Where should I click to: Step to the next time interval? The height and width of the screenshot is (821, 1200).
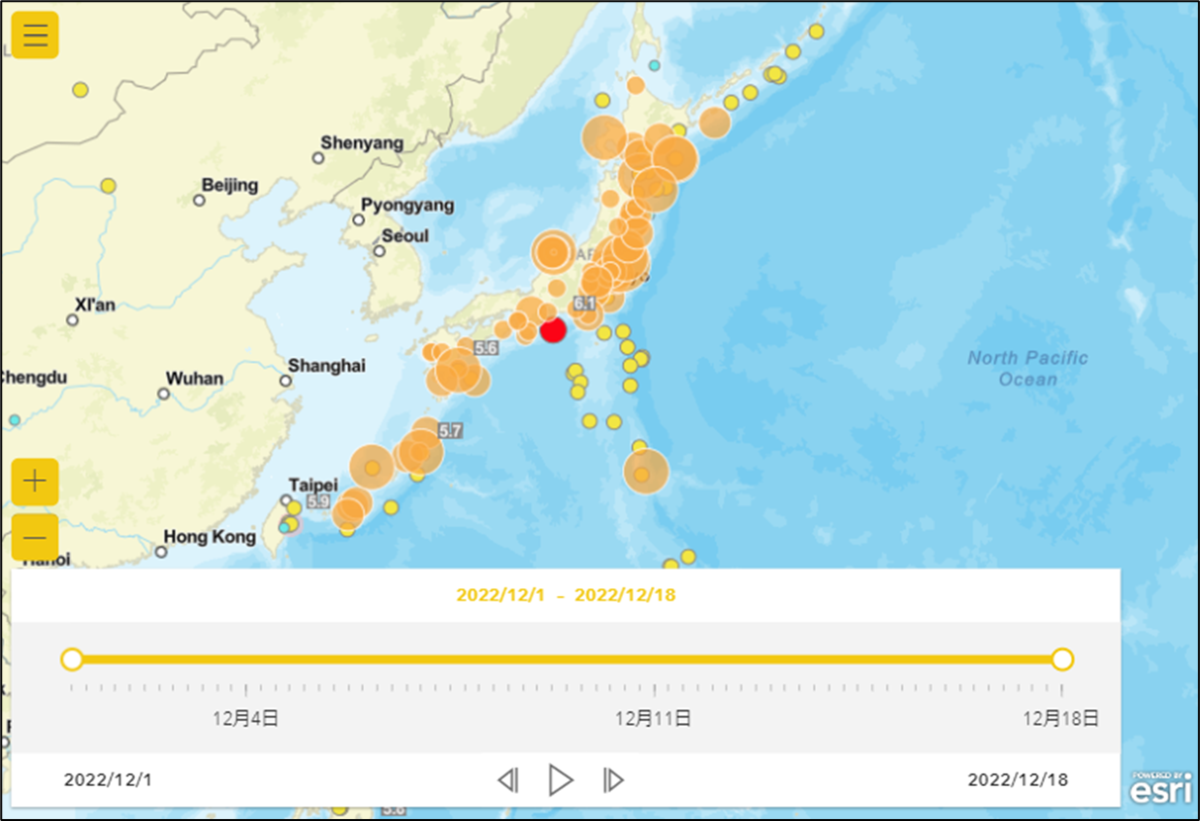tap(614, 780)
